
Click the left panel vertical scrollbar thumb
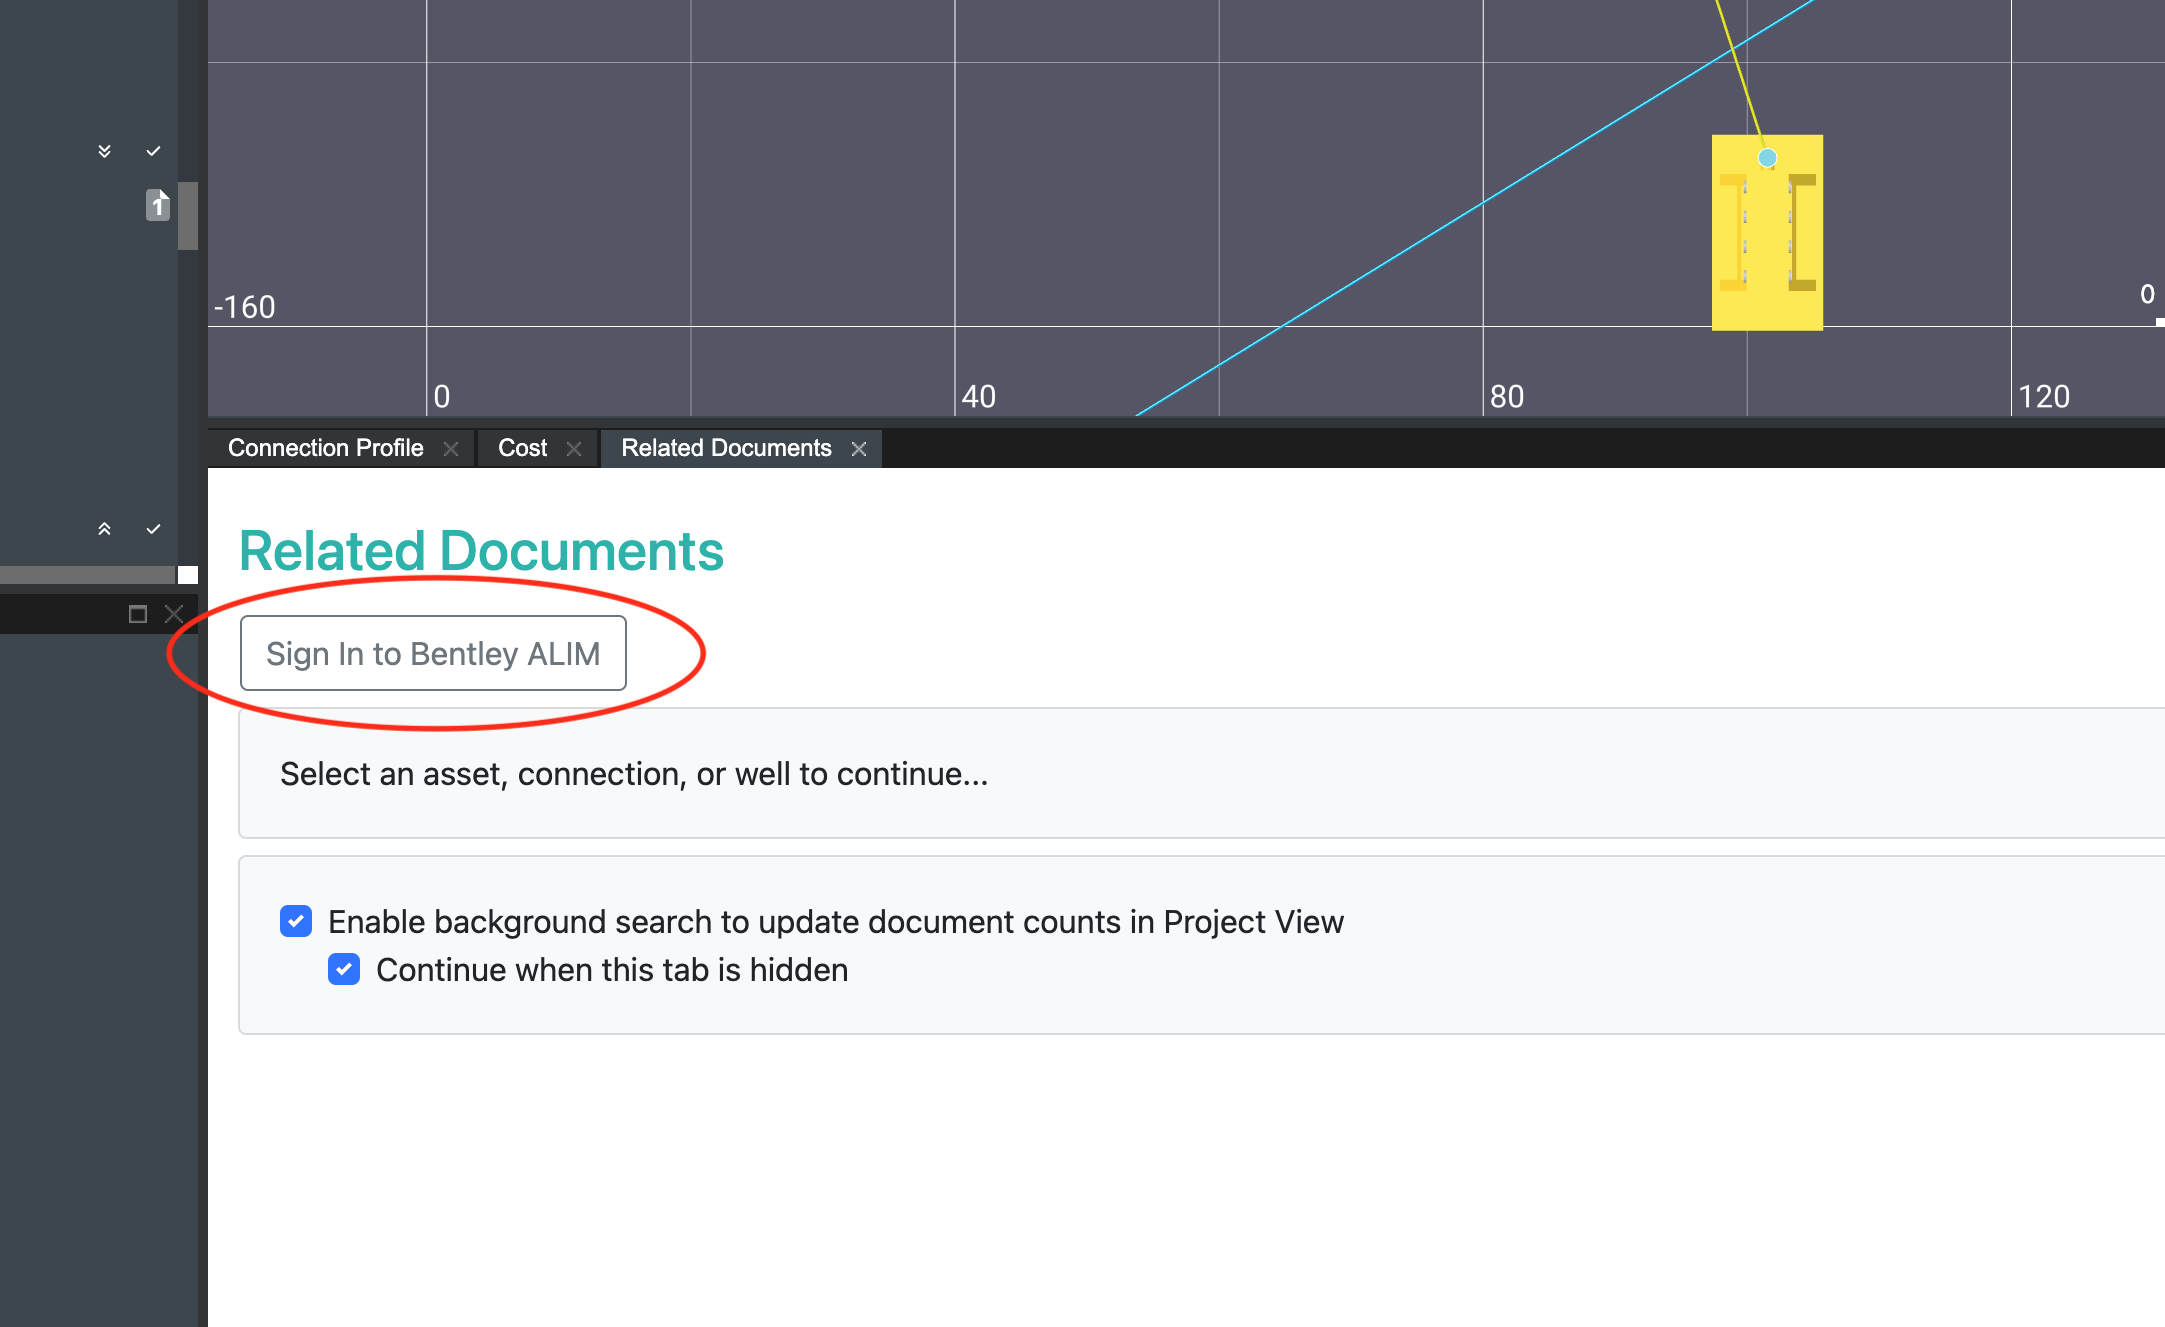pos(188,215)
